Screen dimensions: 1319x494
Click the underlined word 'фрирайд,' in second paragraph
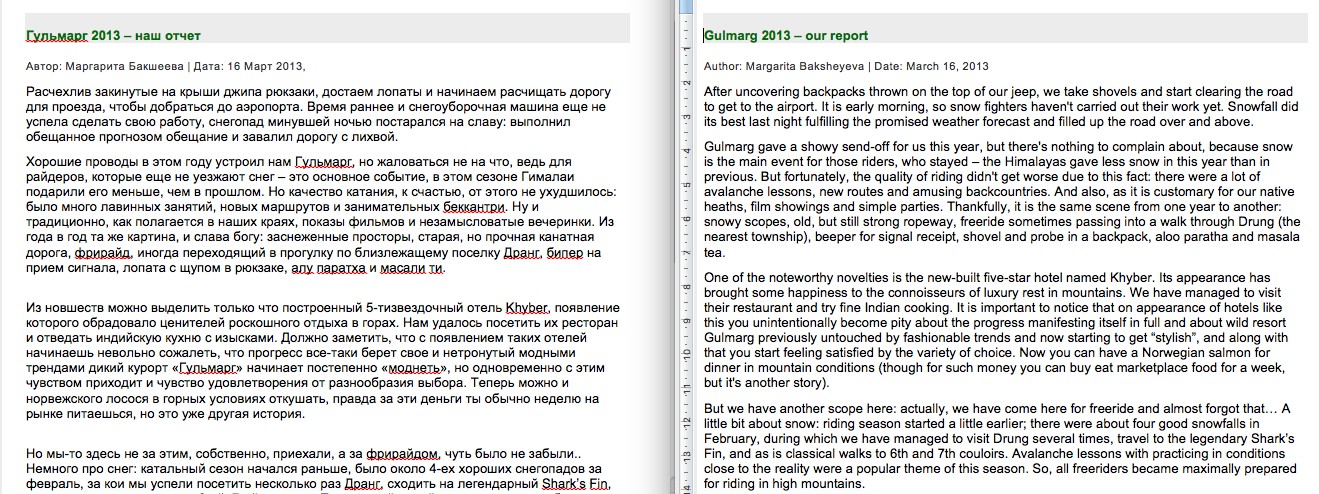click(x=102, y=253)
